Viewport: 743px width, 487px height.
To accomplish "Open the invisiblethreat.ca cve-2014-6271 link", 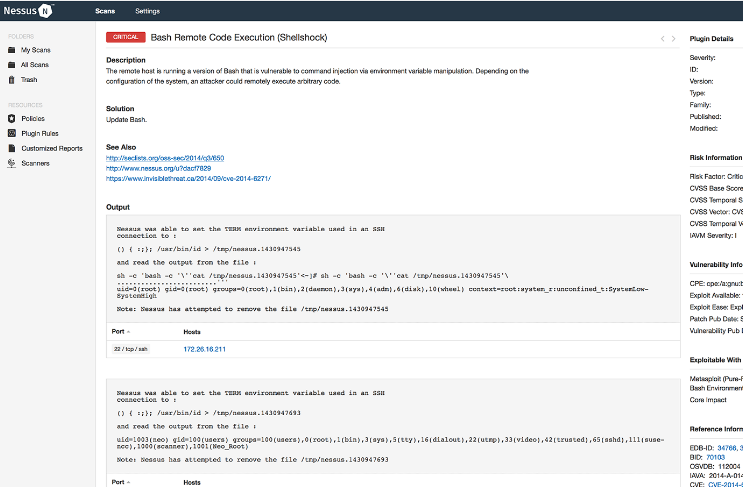I will pyautogui.click(x=188, y=179).
